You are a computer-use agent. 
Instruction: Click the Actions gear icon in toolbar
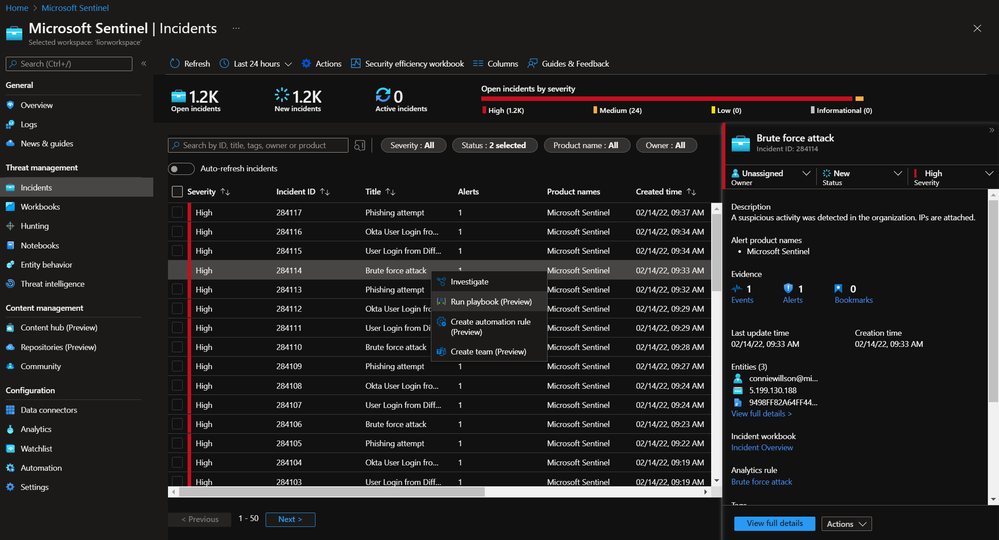pyautogui.click(x=306, y=64)
